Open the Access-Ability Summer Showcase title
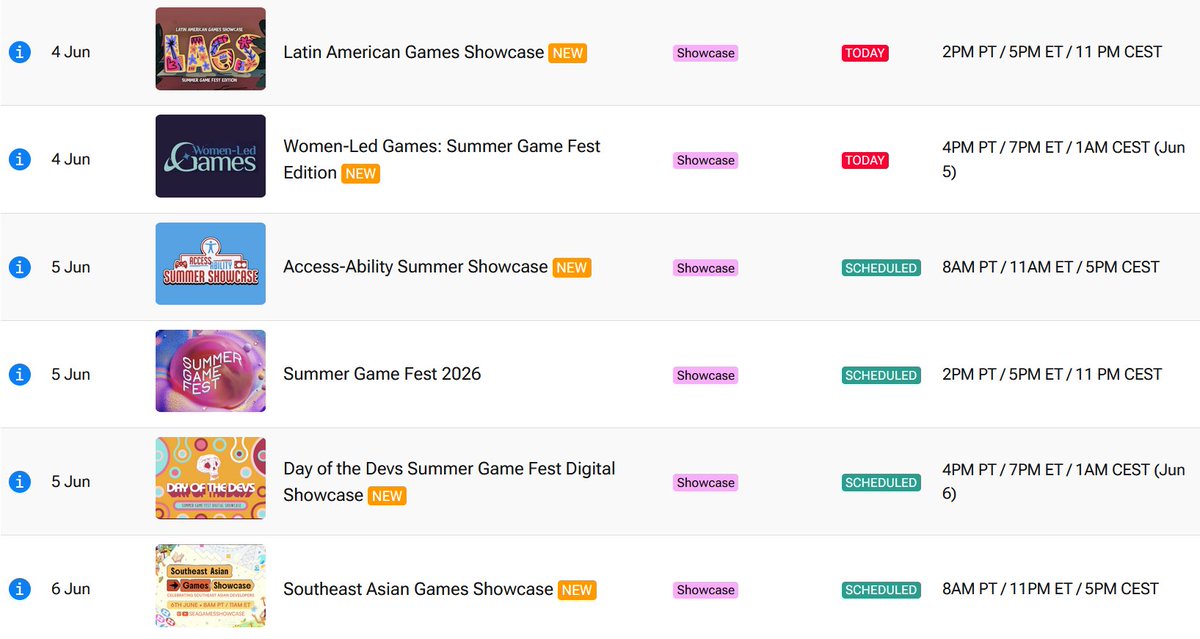Image resolution: width=1200 pixels, height=639 pixels. point(416,267)
